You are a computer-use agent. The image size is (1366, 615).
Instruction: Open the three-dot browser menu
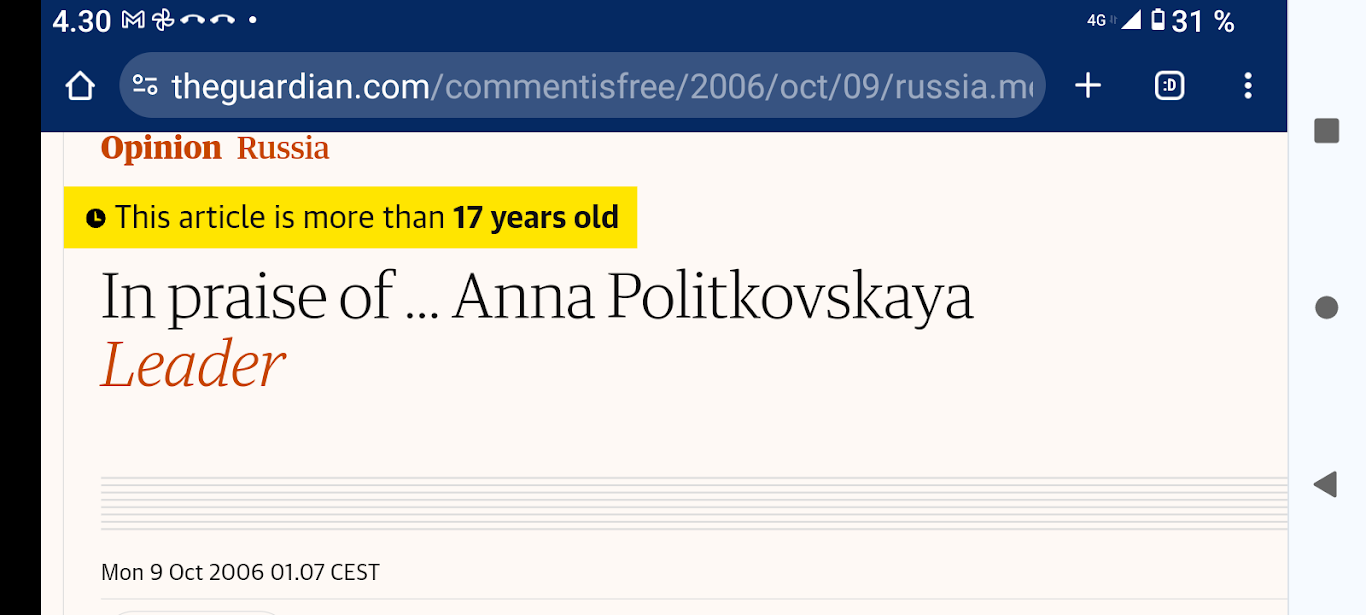tap(1247, 86)
